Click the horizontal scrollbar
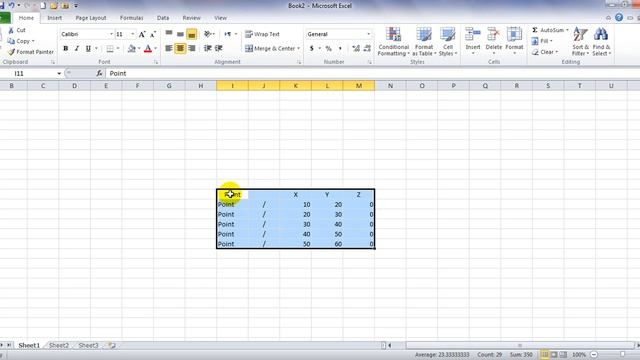 (520, 345)
